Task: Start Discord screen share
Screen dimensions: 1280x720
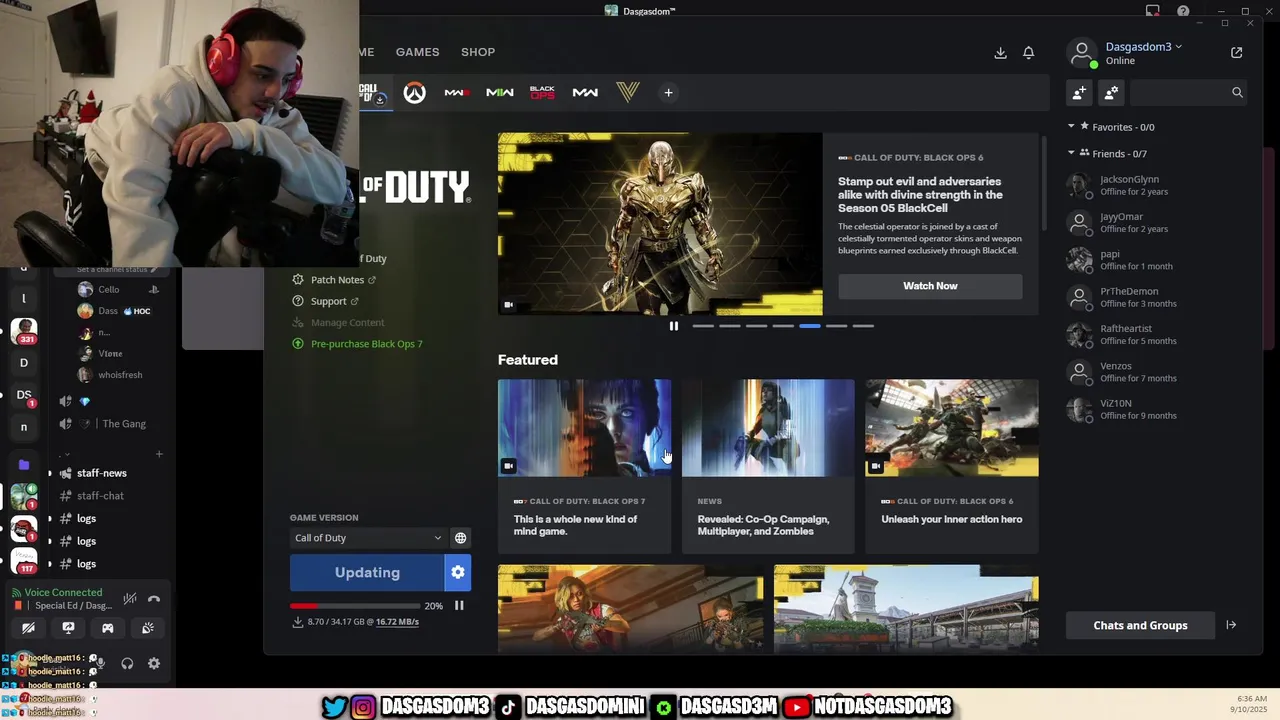Action: point(68,628)
